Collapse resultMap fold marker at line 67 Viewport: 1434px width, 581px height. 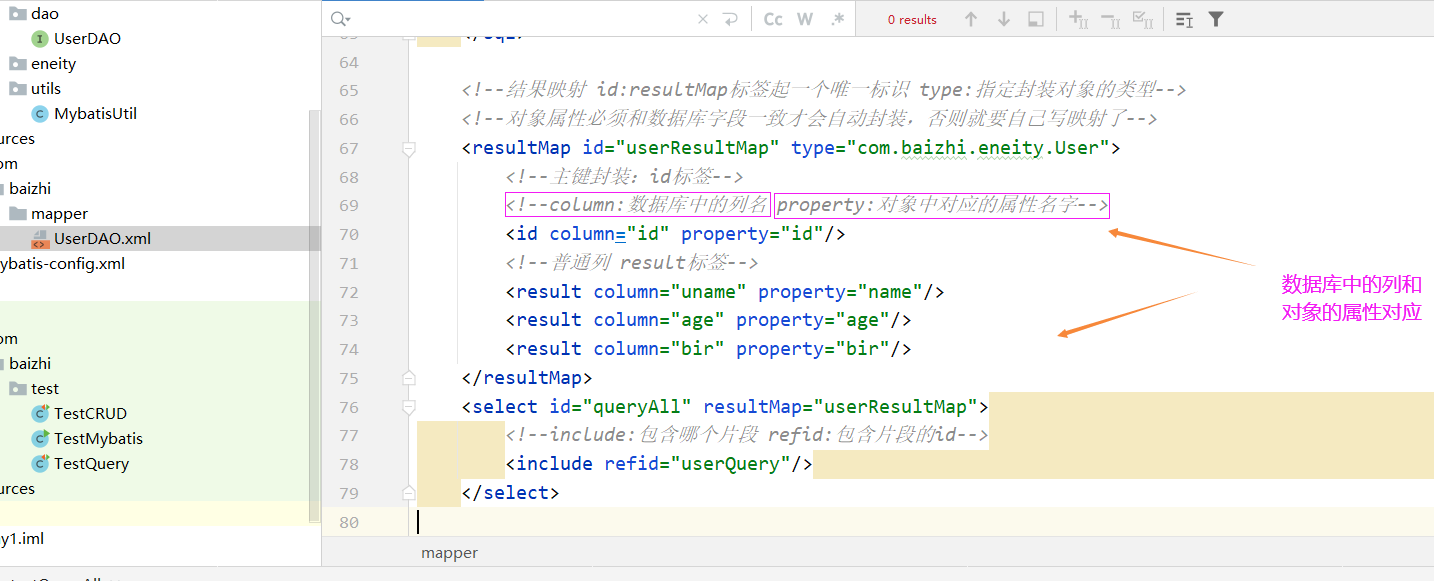(x=408, y=149)
